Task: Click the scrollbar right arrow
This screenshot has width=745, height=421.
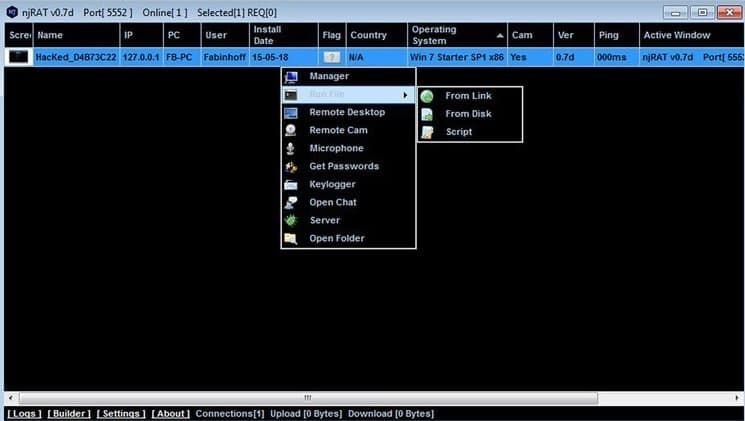Action: (x=737, y=398)
